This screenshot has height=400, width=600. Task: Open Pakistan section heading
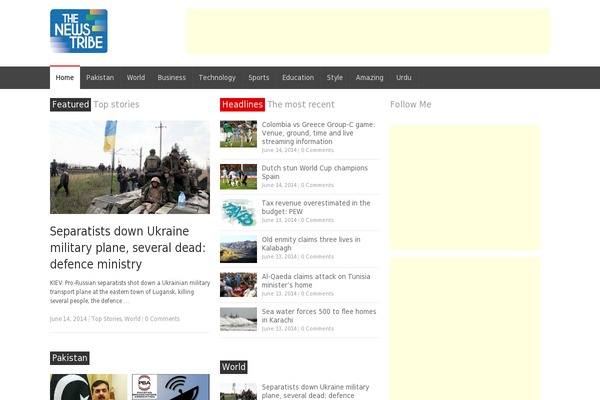(x=70, y=358)
